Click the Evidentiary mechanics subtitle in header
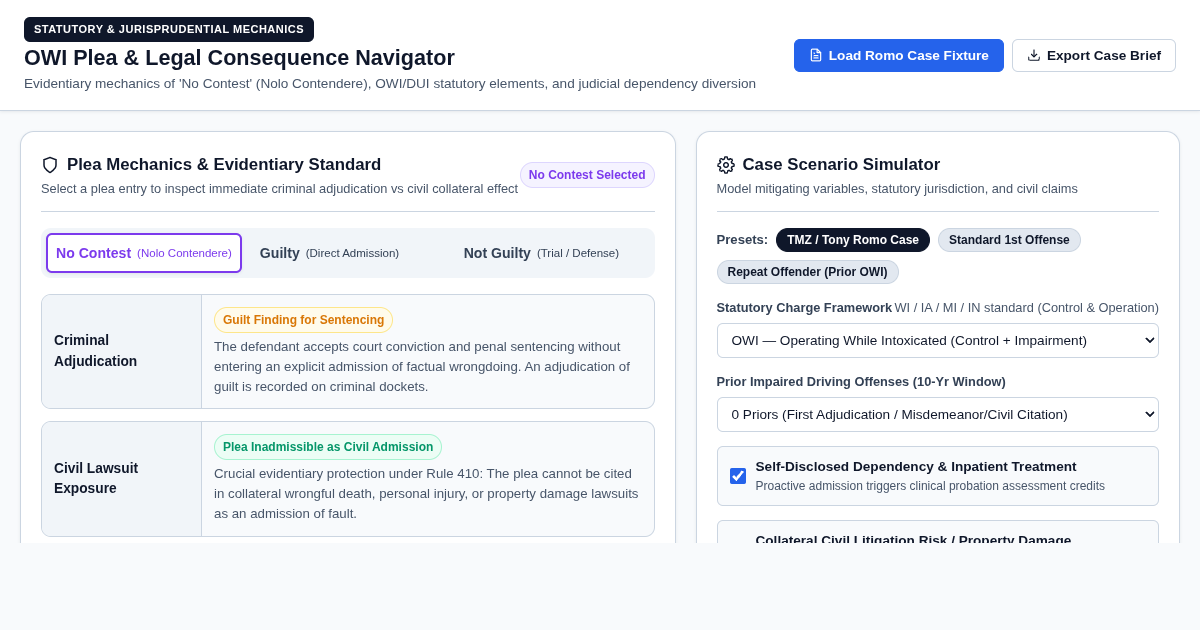The height and width of the screenshot is (630, 1200). [390, 84]
